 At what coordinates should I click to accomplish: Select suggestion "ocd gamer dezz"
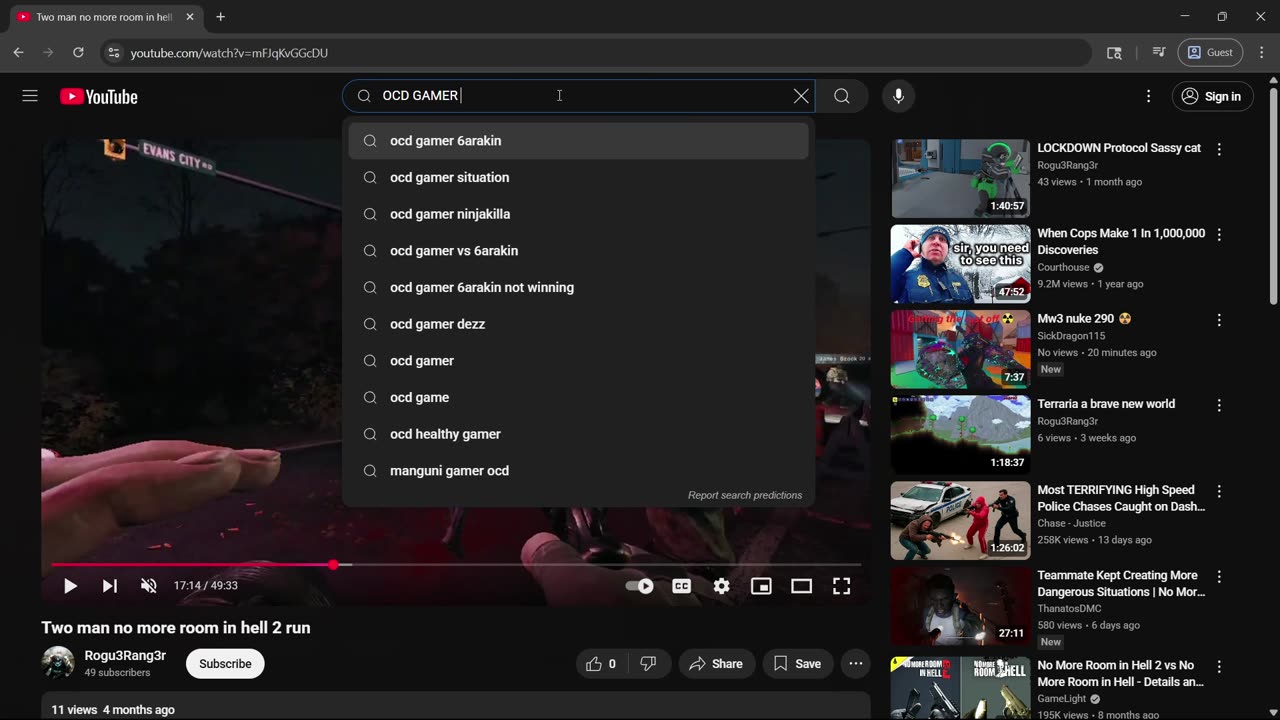coord(579,324)
